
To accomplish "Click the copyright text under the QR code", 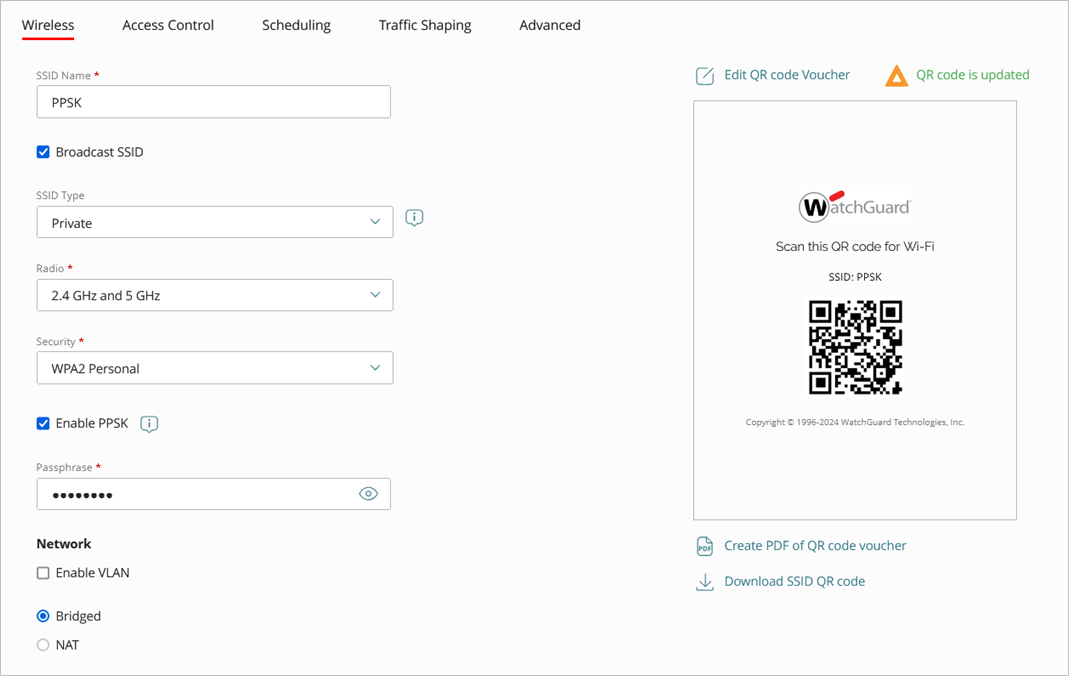I will click(855, 422).
